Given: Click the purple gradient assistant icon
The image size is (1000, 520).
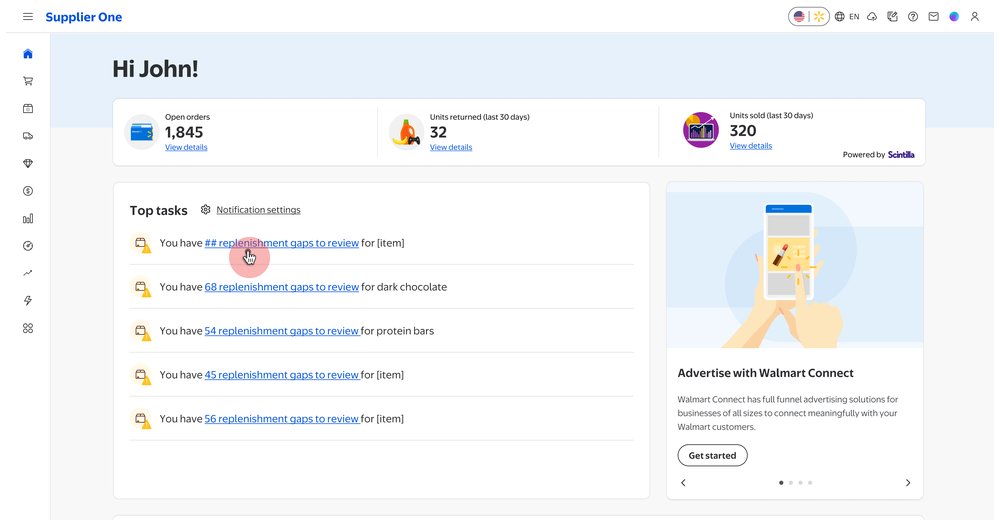Looking at the screenshot, I should 954,17.
